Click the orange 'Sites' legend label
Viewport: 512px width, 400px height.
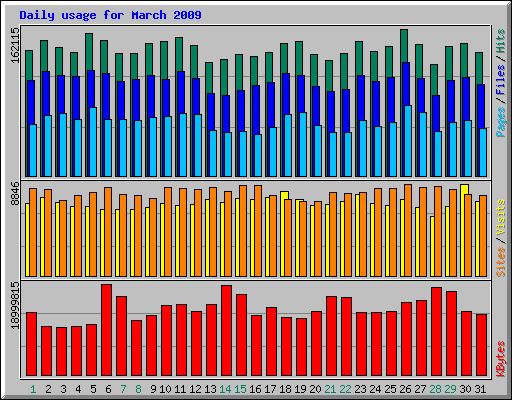tap(500, 262)
